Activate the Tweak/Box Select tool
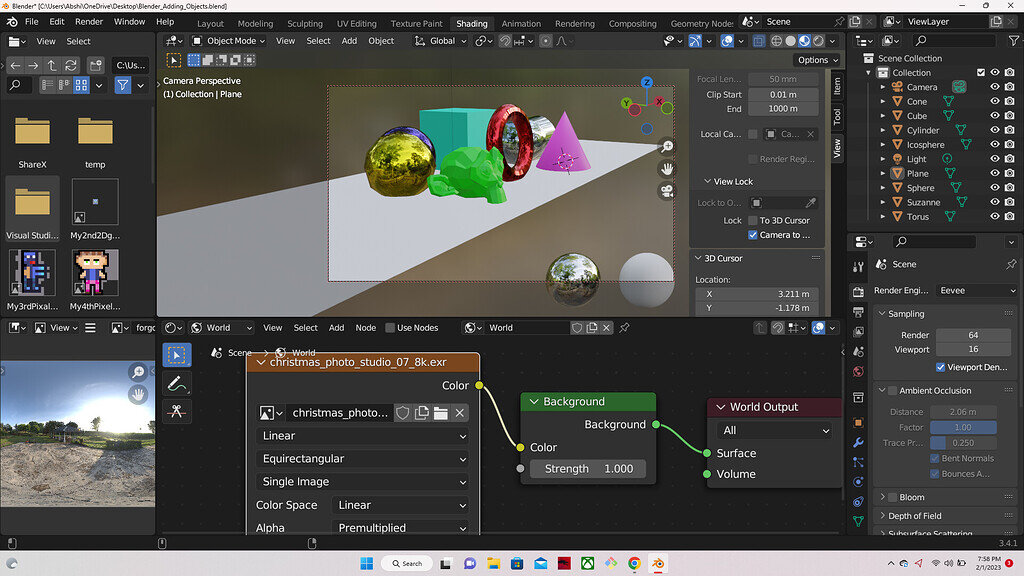The height and width of the screenshot is (576, 1024). pos(175,355)
